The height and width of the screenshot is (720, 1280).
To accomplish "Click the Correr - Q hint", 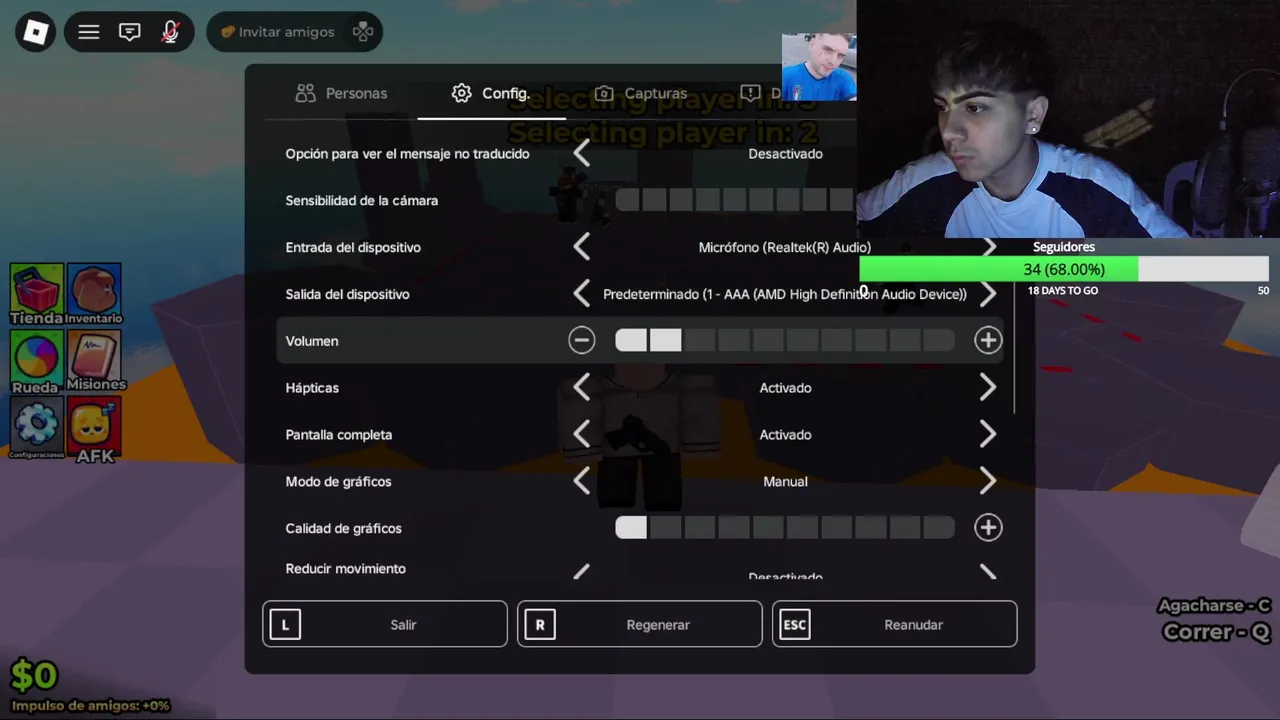I will [1216, 632].
